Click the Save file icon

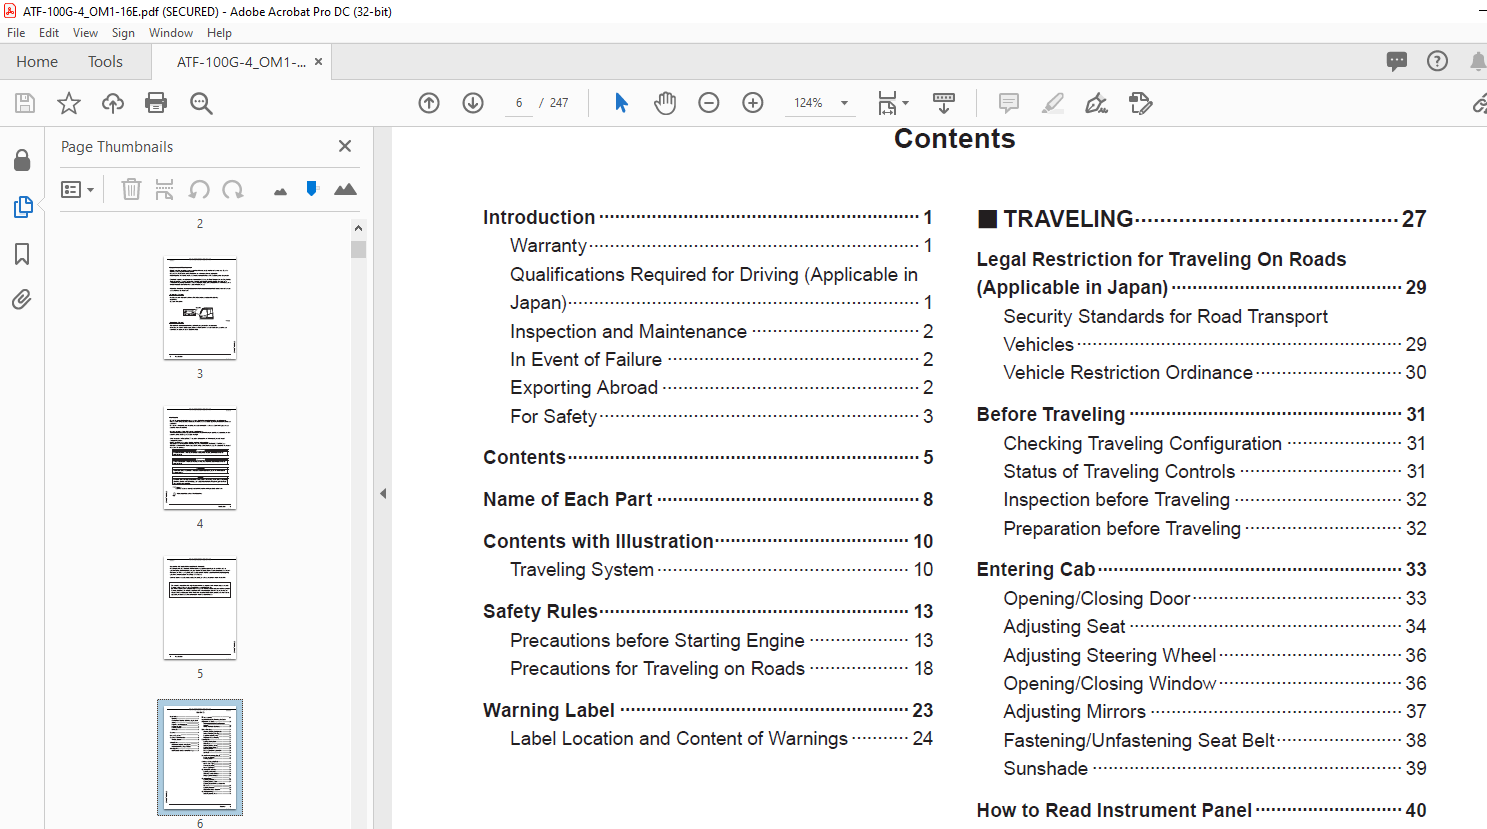(x=25, y=103)
